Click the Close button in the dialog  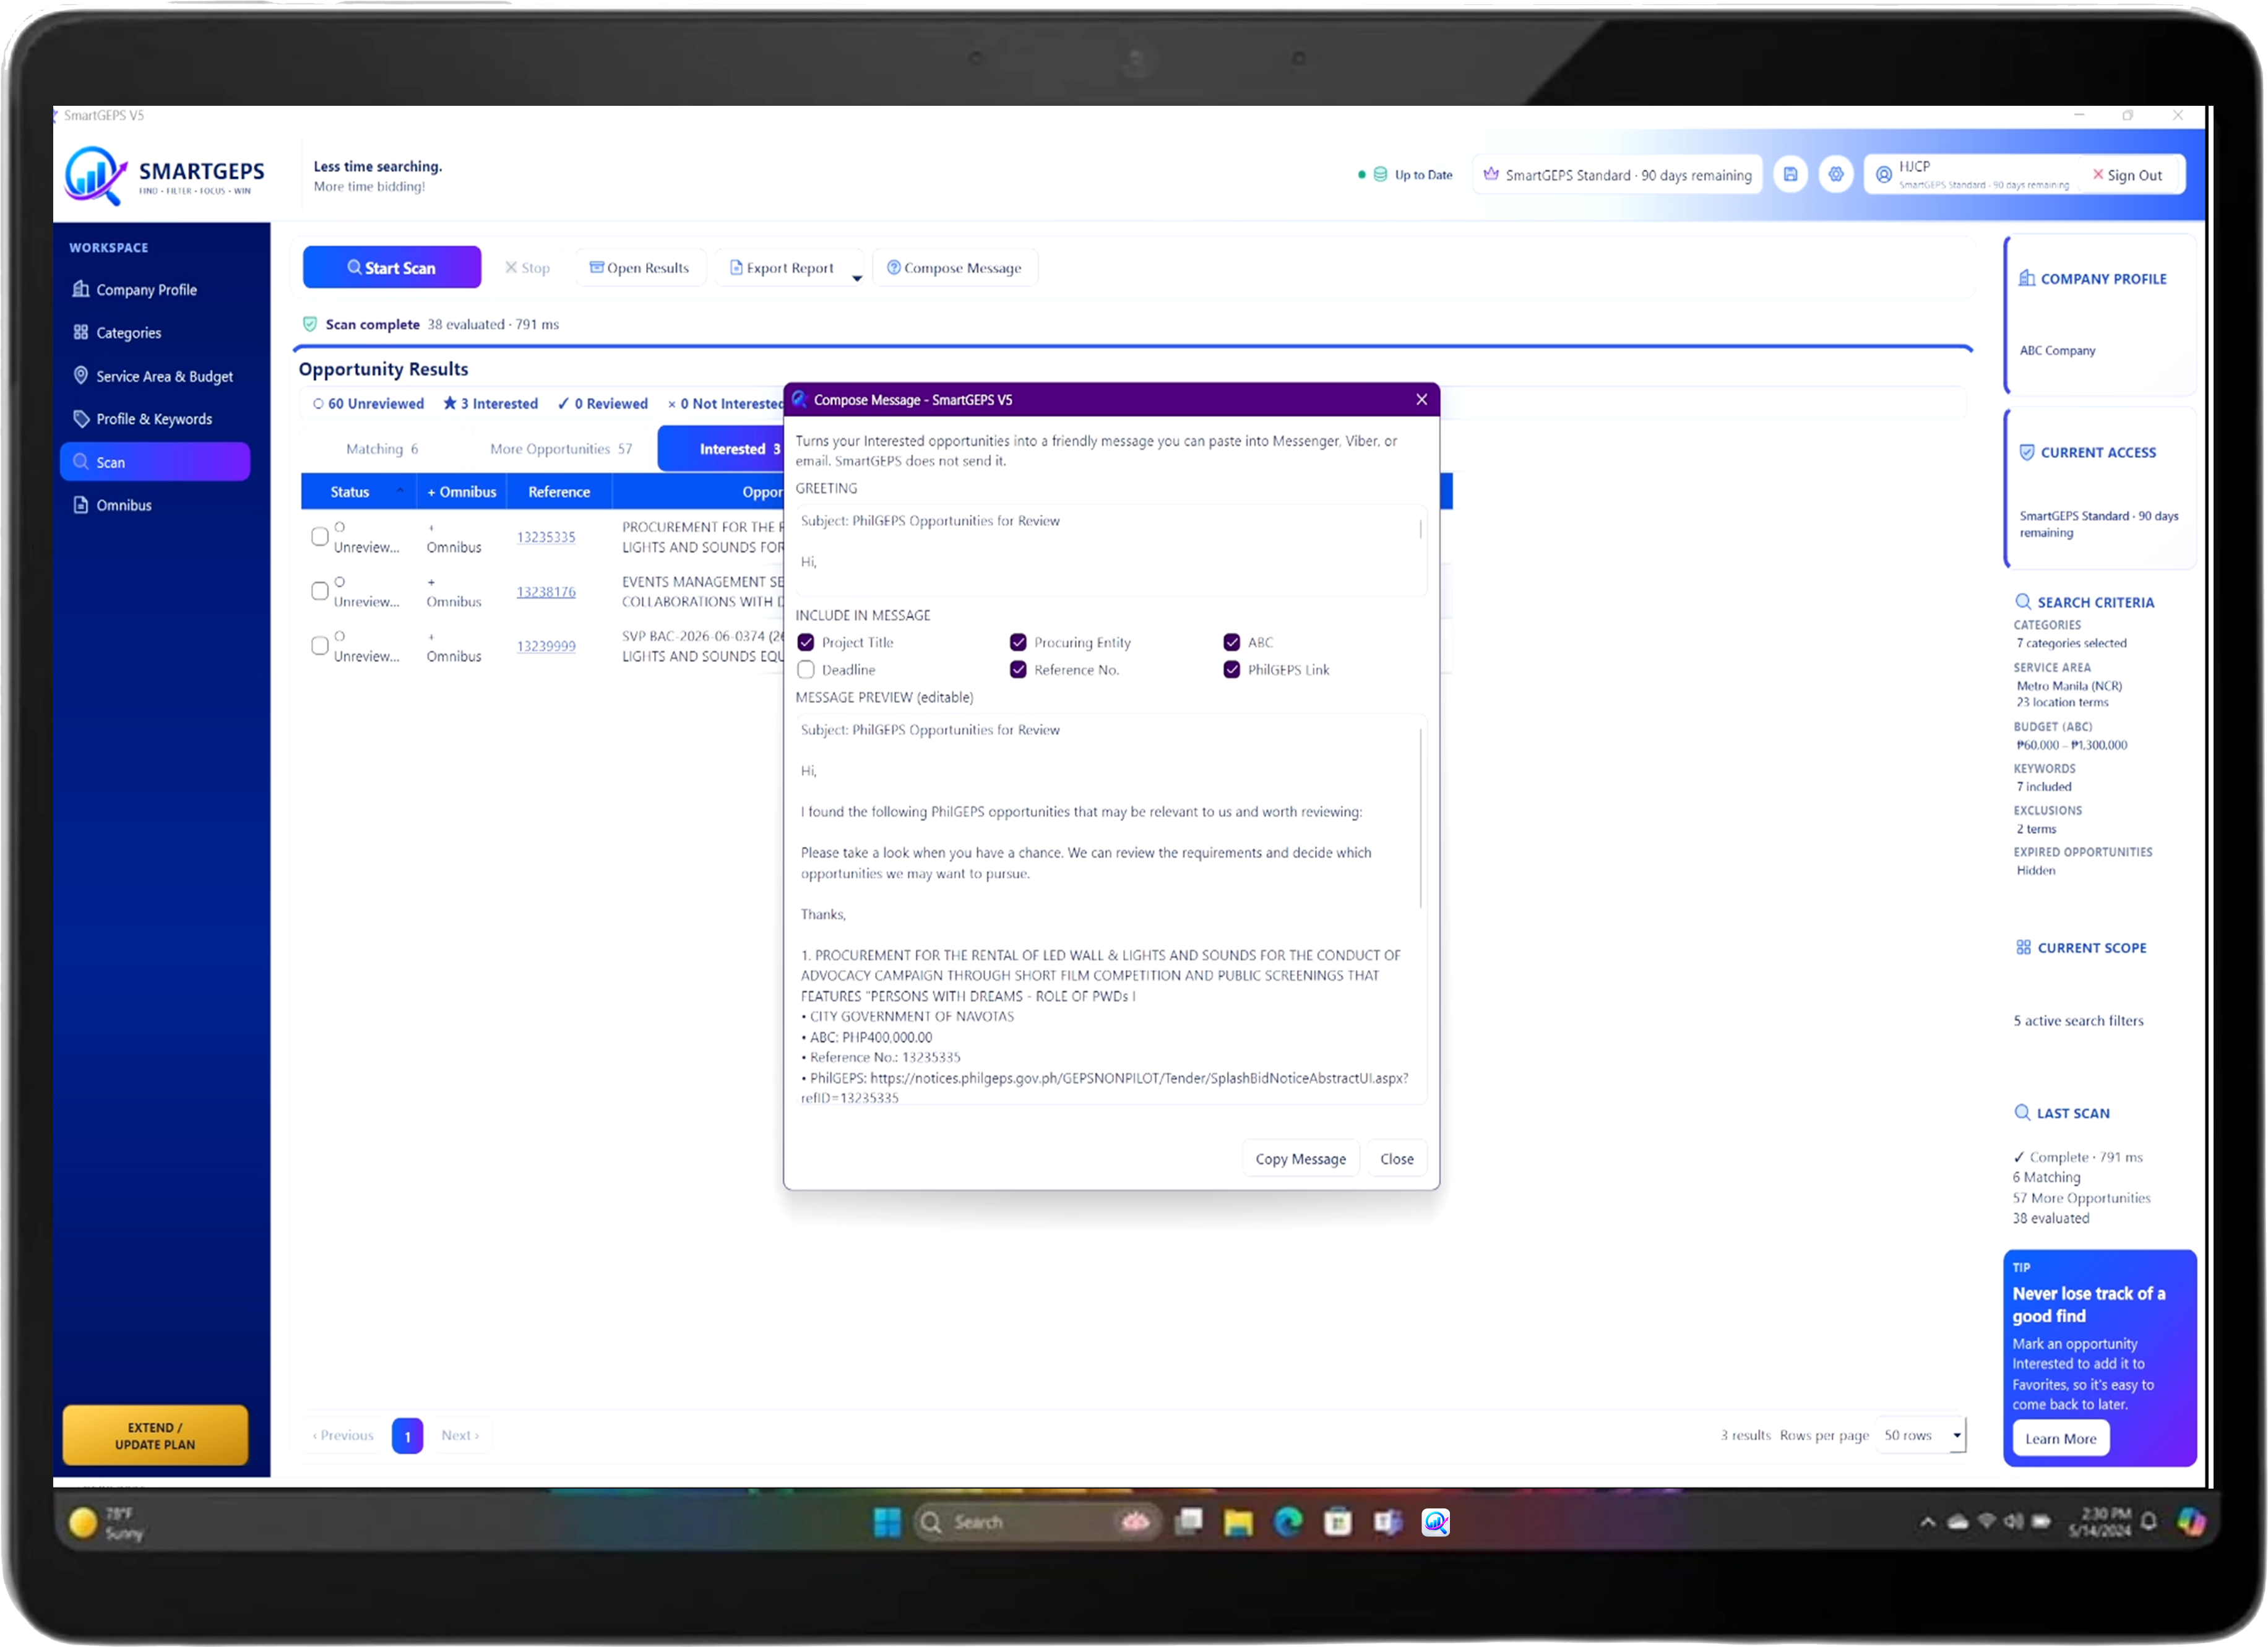1396,1159
